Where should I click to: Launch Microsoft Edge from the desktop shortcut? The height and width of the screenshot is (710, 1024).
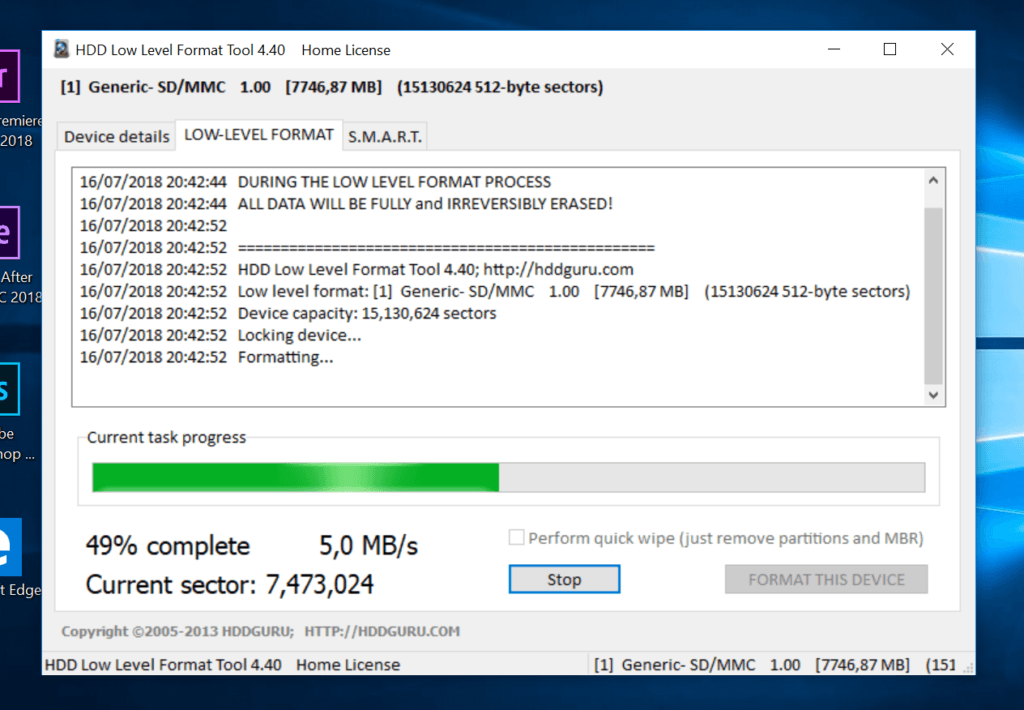coord(12,546)
